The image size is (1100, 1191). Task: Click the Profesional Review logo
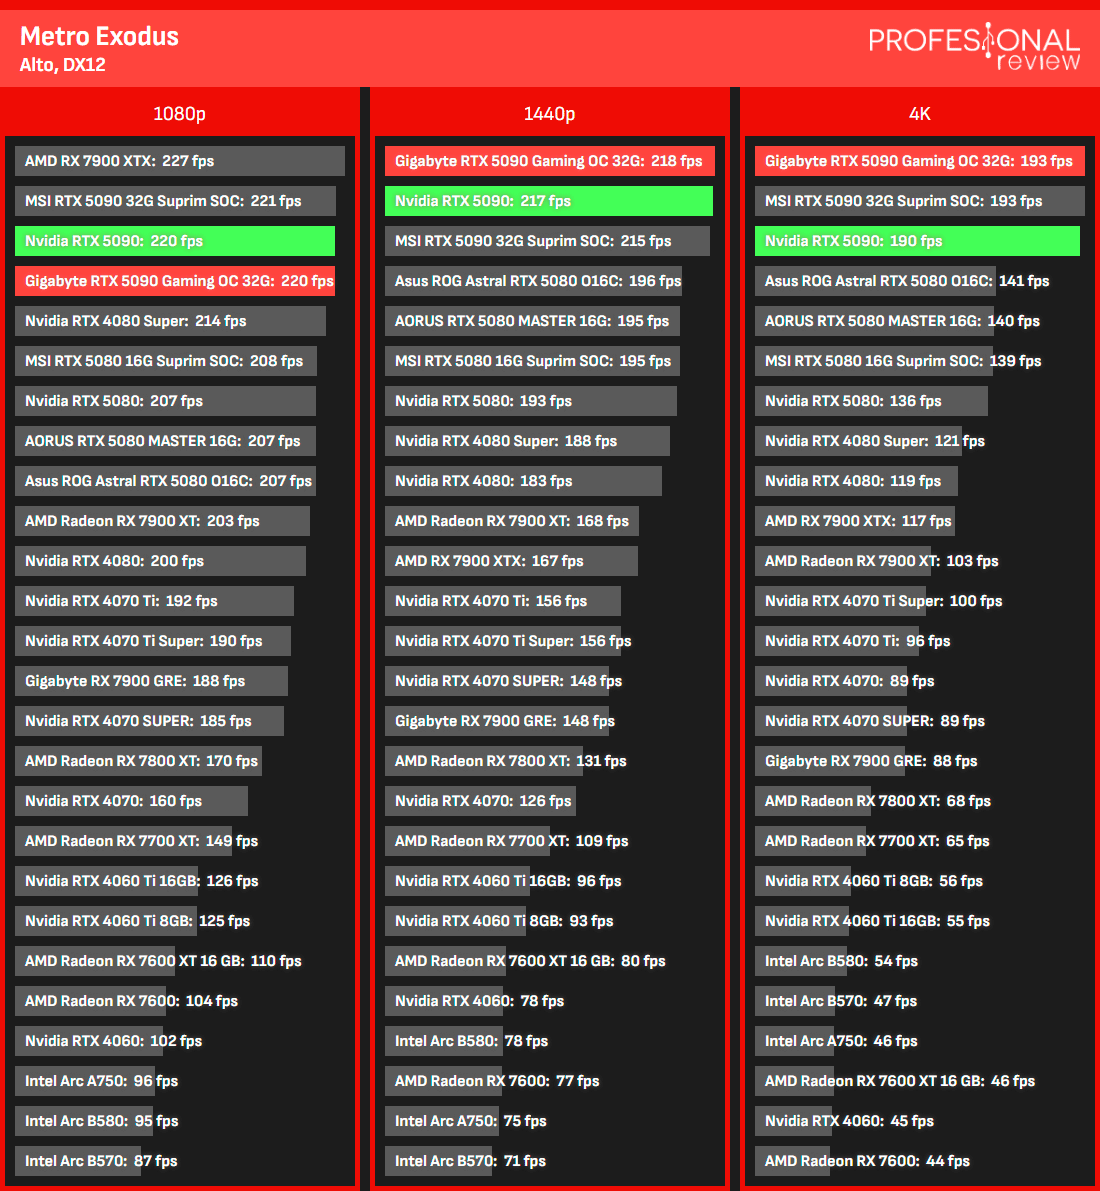click(974, 47)
